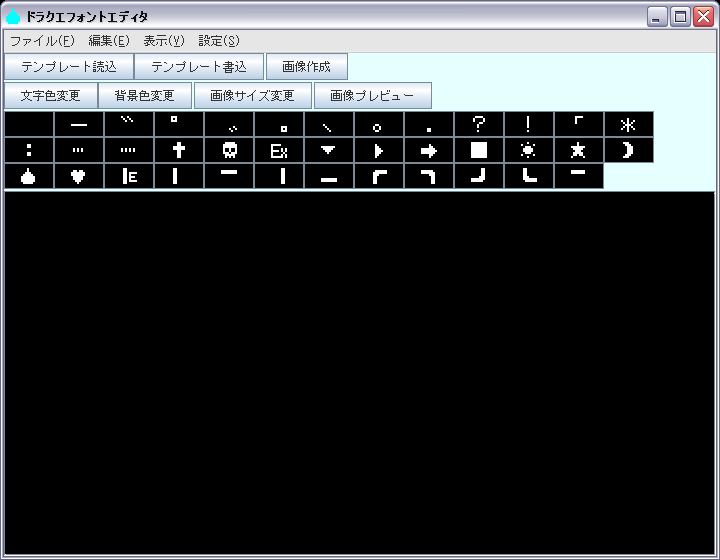
Task: Open the 設定(S) menu
Action: pos(219,41)
